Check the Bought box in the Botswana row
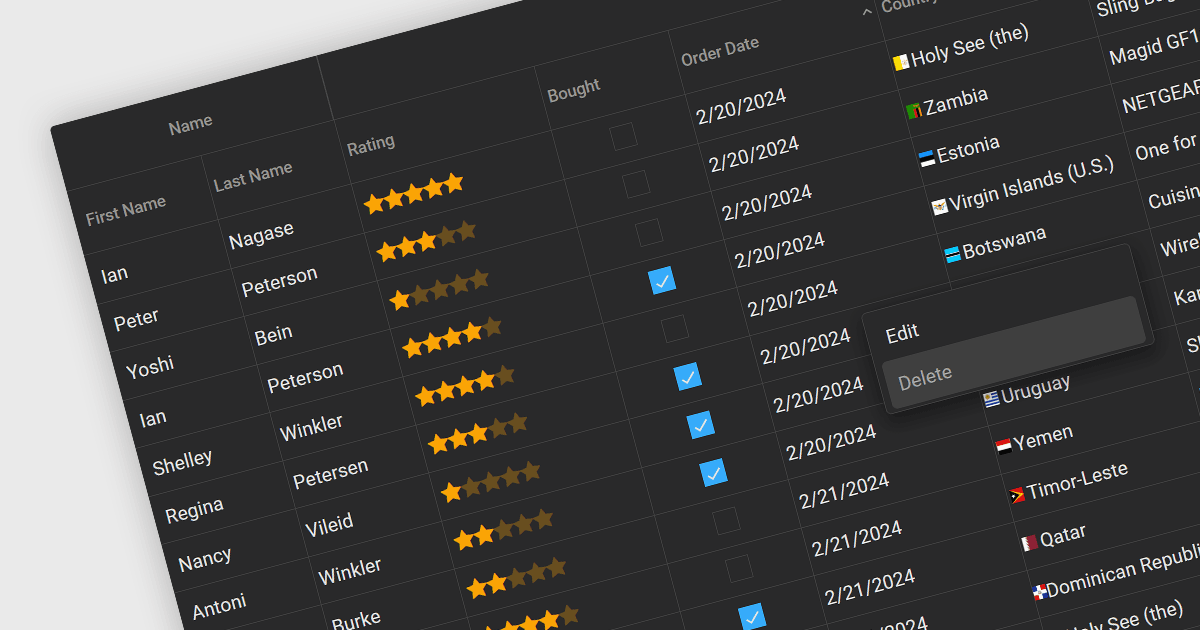The image size is (1200, 630). pos(675,328)
